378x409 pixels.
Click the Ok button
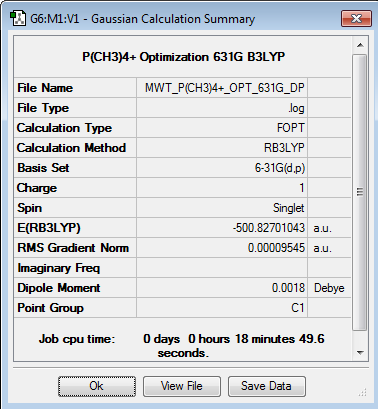[x=97, y=386]
